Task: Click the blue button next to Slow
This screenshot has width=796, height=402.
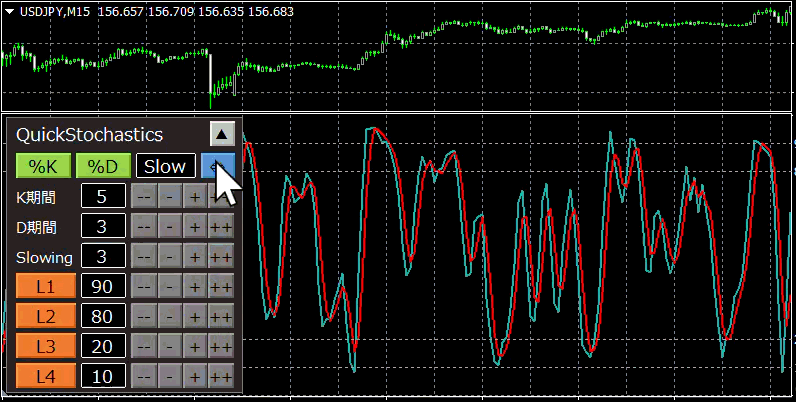Action: coord(218,166)
